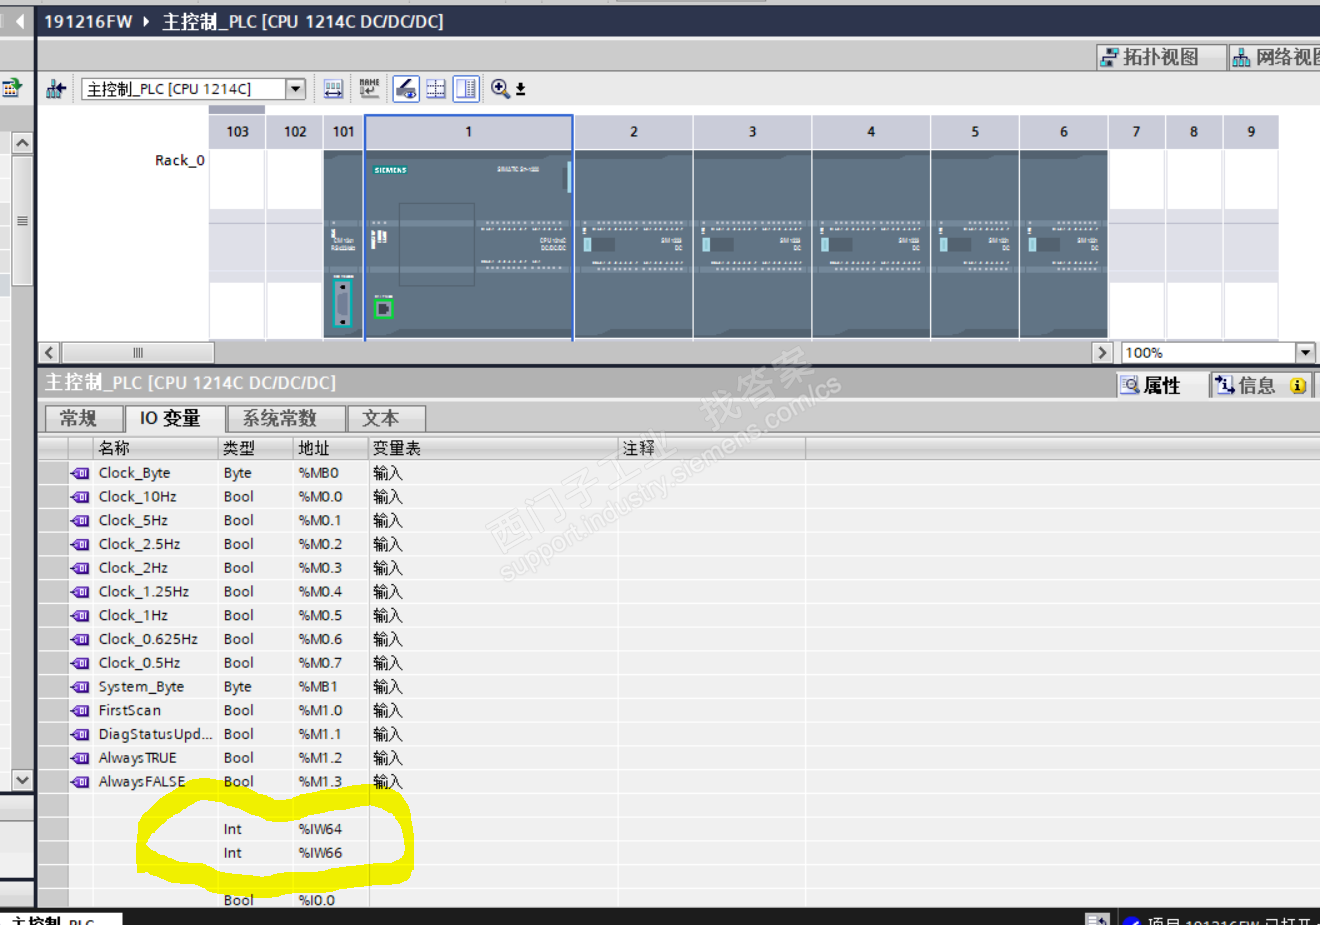The width and height of the screenshot is (1320, 925).
Task: Click slot number 102 header
Action: tap(295, 131)
